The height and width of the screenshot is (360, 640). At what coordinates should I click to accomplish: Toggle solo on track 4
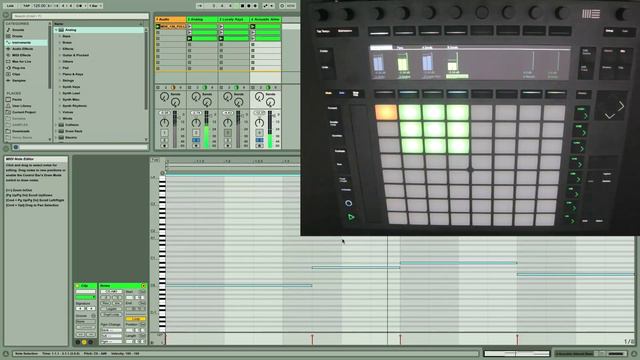(x=259, y=140)
